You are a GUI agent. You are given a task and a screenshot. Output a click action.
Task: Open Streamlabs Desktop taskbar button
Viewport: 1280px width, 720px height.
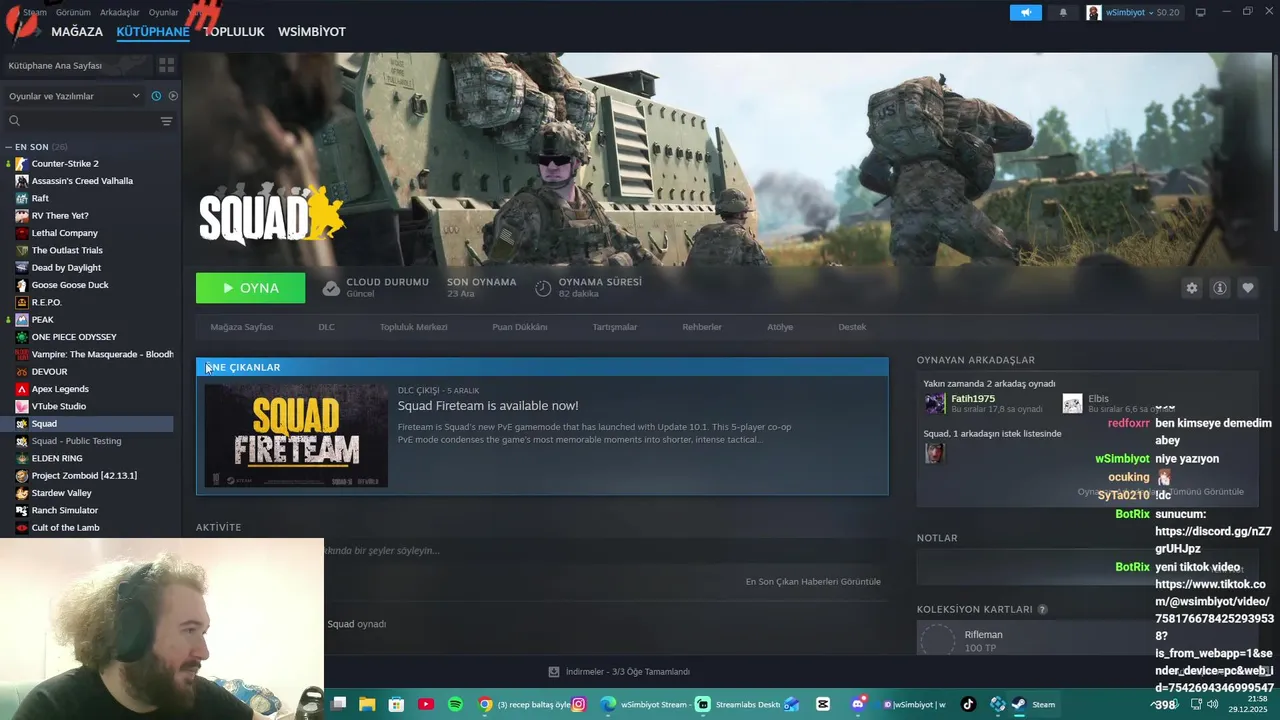739,704
